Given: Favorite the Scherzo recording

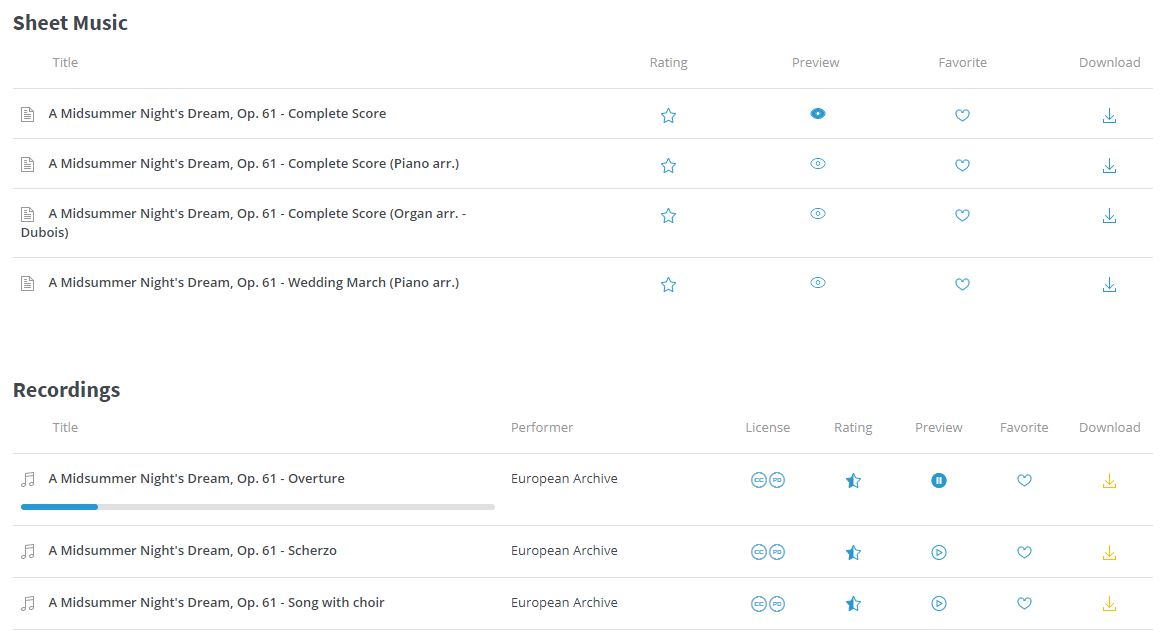Looking at the screenshot, I should click(x=1024, y=552).
